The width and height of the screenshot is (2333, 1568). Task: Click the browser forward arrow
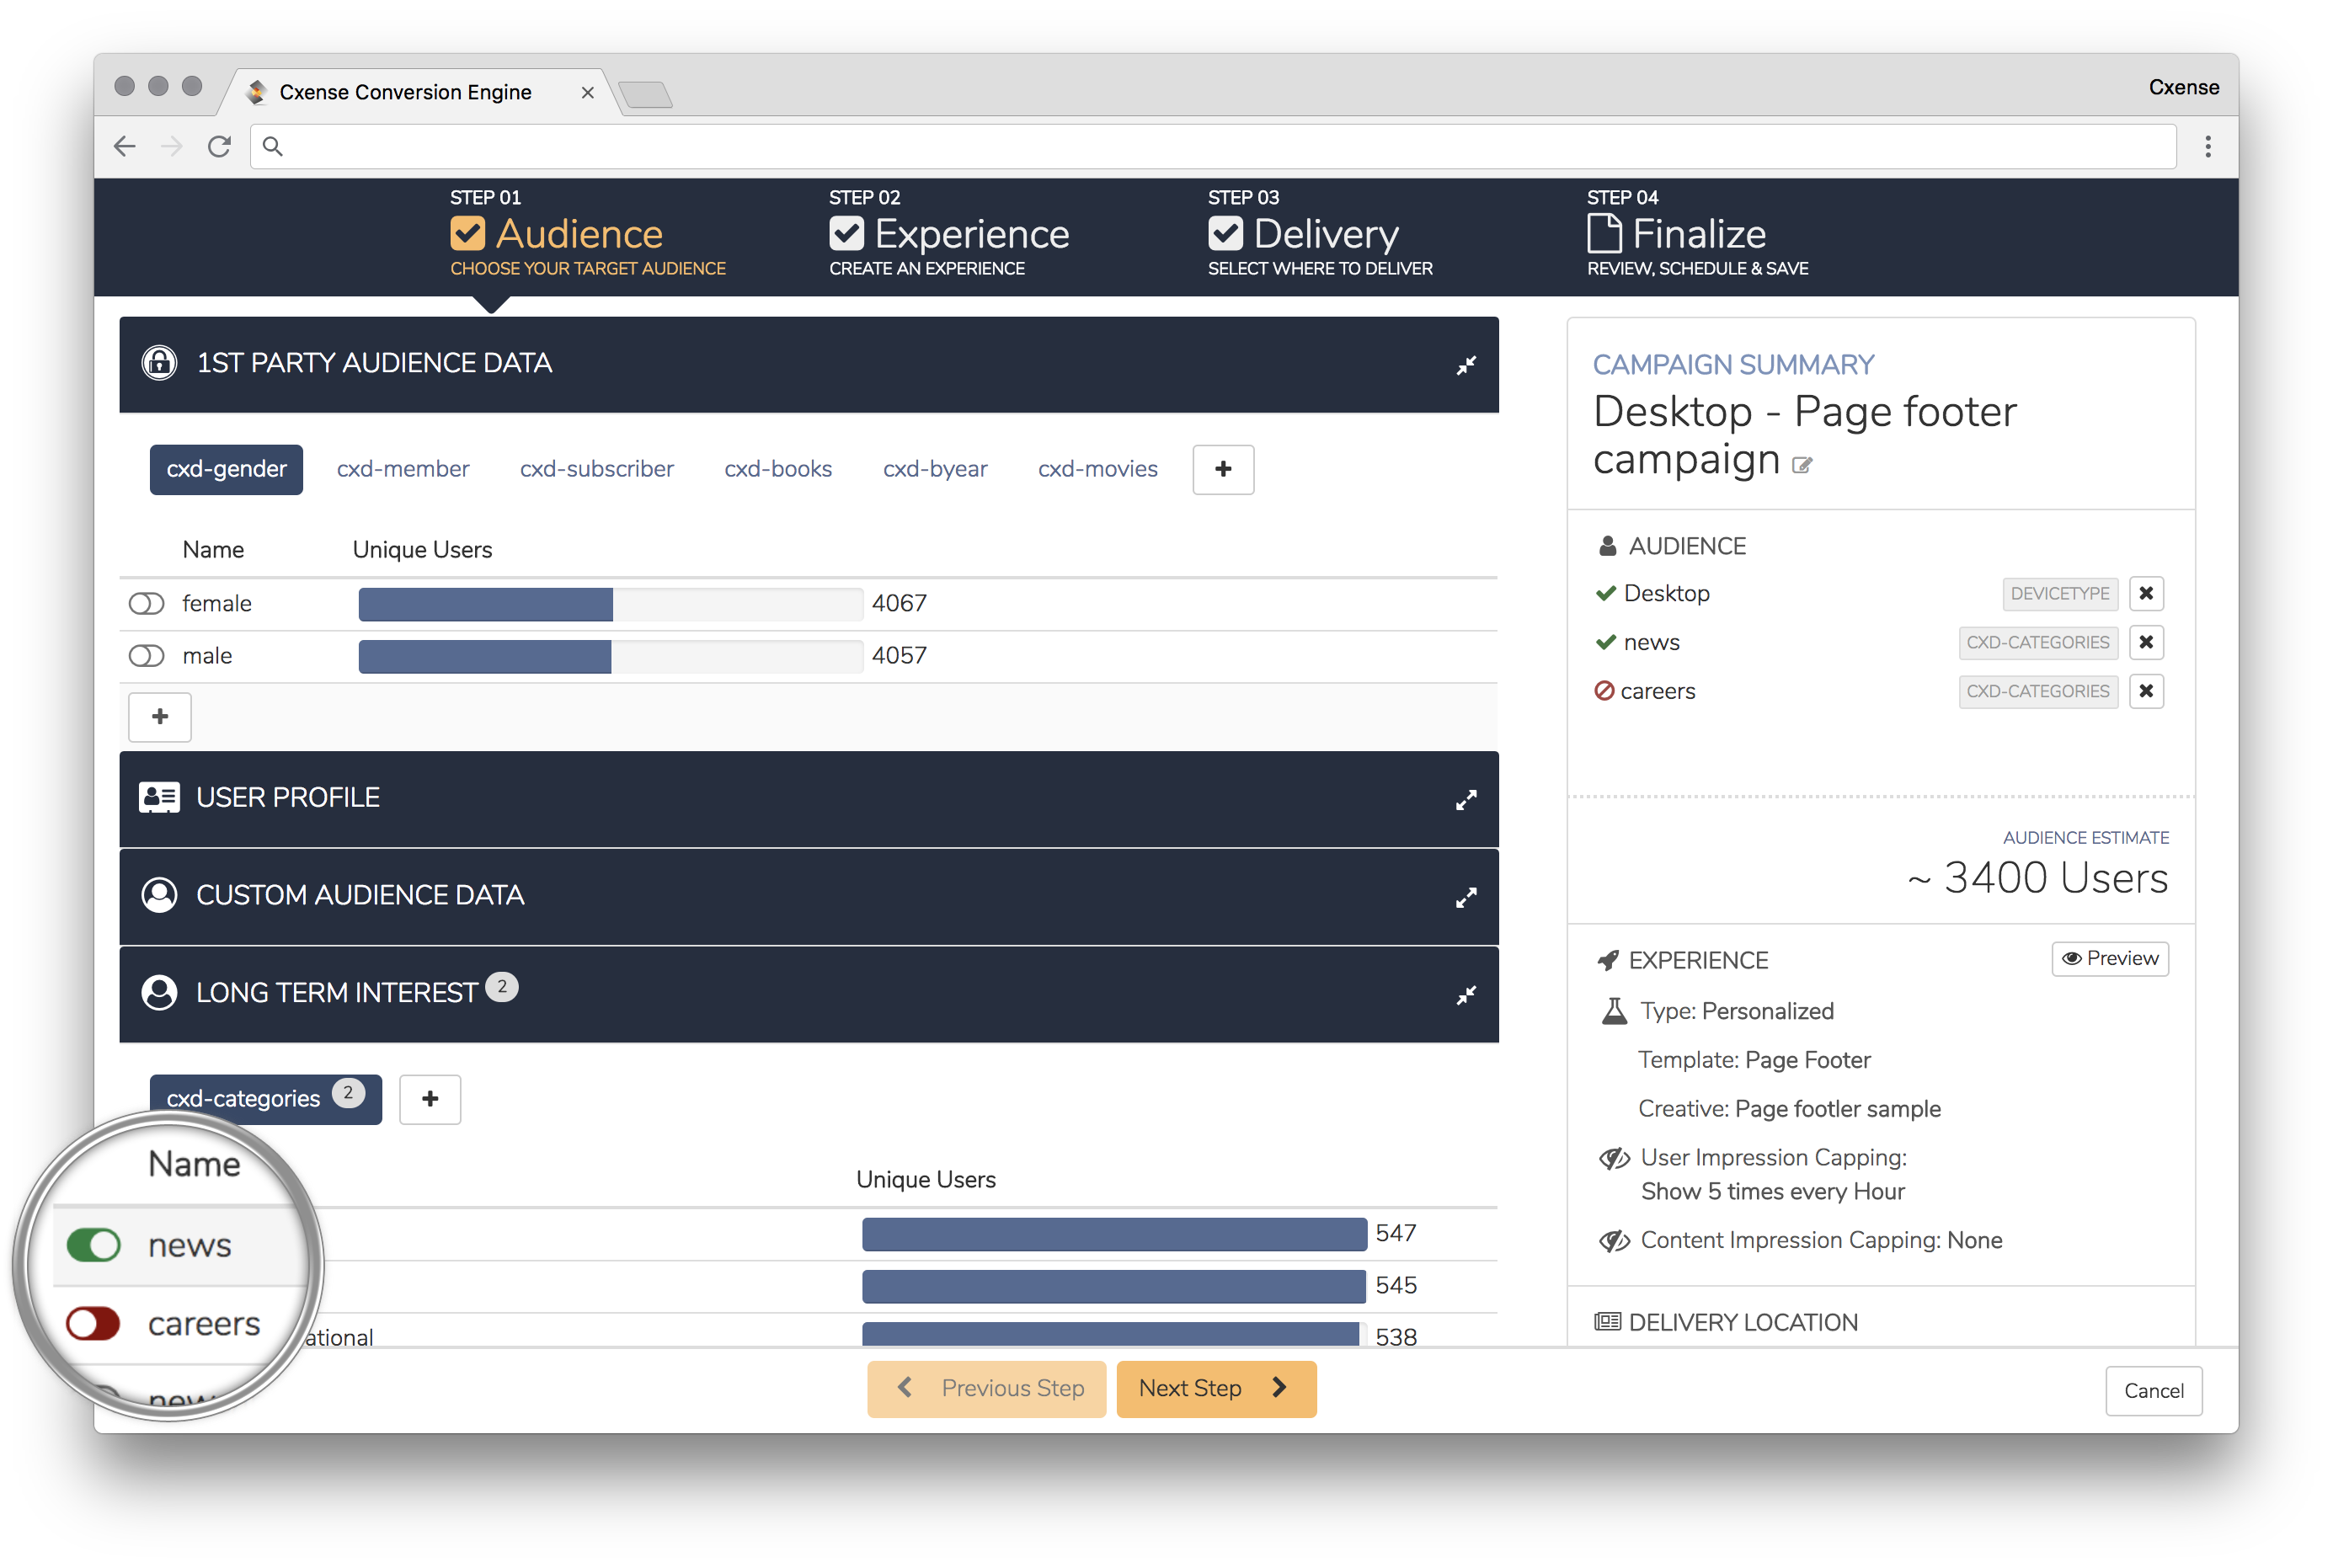172,147
